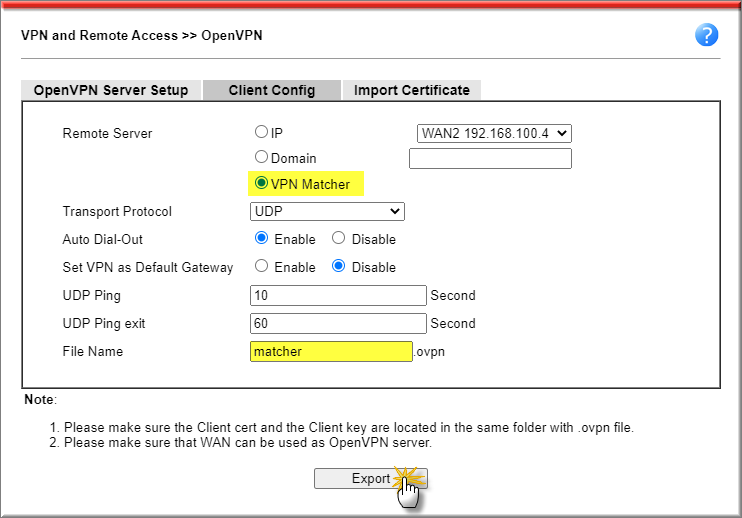This screenshot has width=742, height=518.
Task: Open the WAN2 192.168.100.4 dropdown
Action: [x=494, y=133]
